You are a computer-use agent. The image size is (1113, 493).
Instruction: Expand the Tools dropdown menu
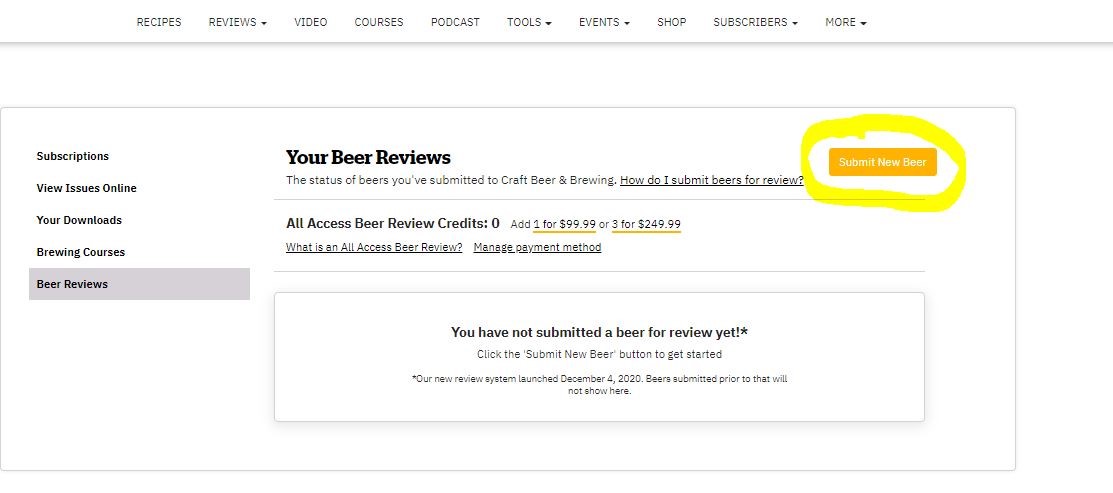point(530,22)
